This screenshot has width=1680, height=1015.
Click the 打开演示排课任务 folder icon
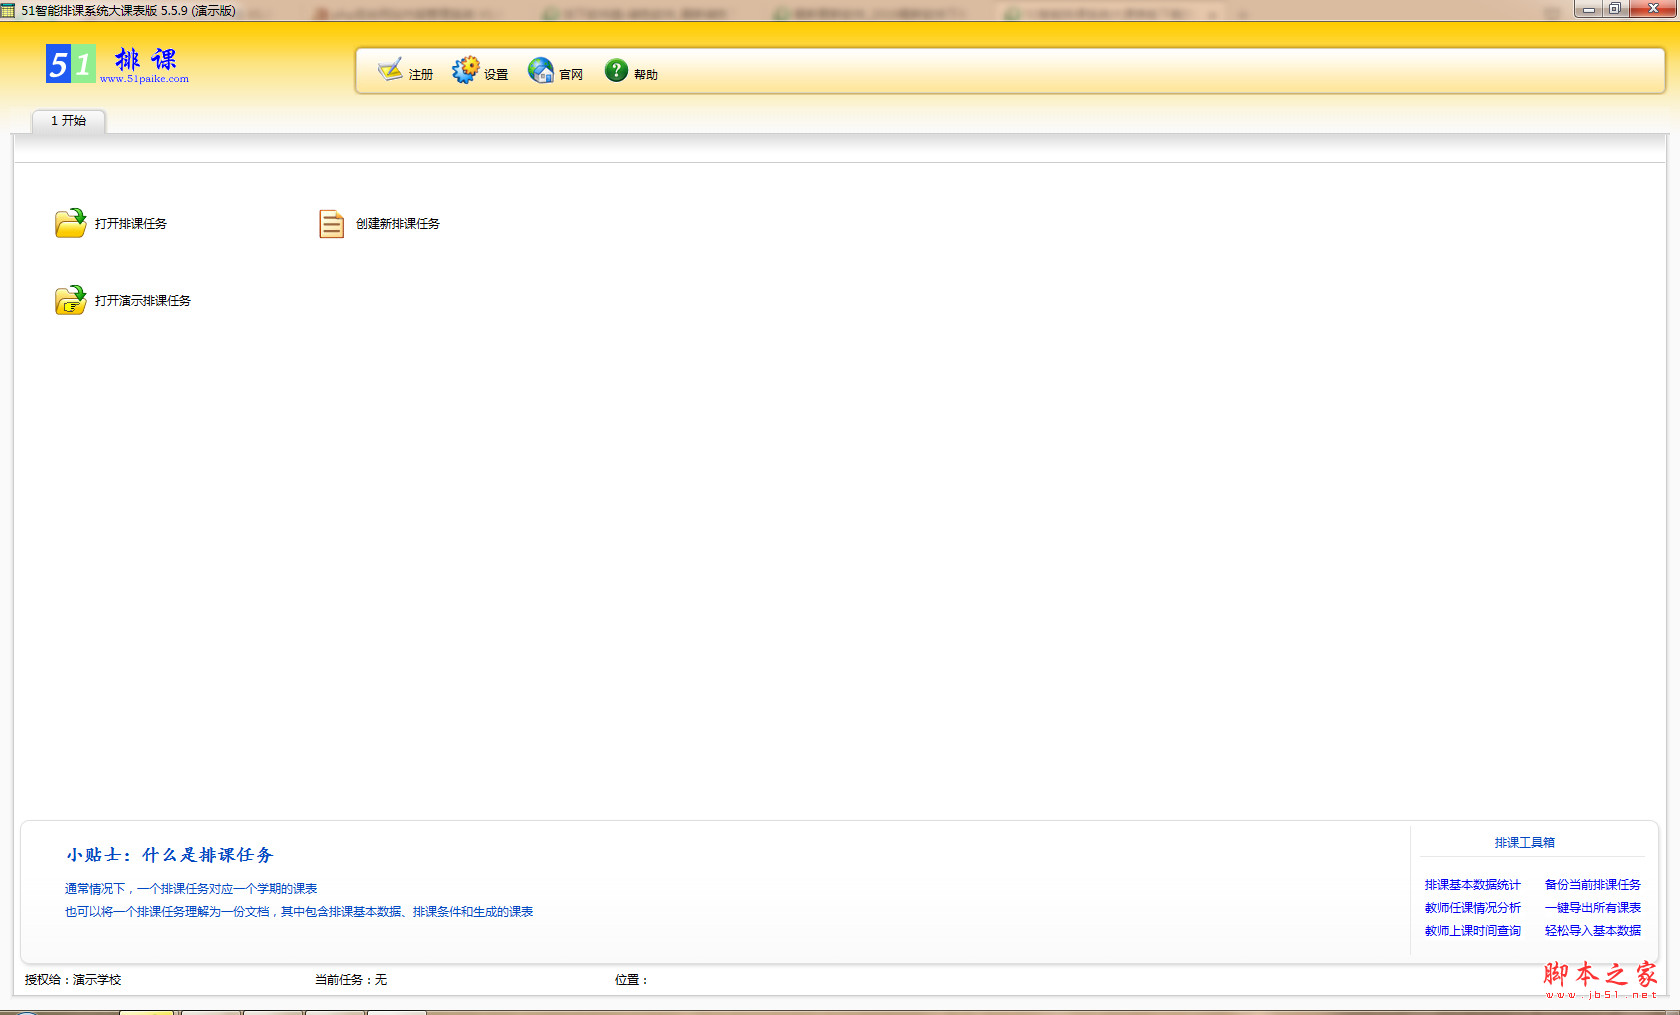click(x=70, y=300)
